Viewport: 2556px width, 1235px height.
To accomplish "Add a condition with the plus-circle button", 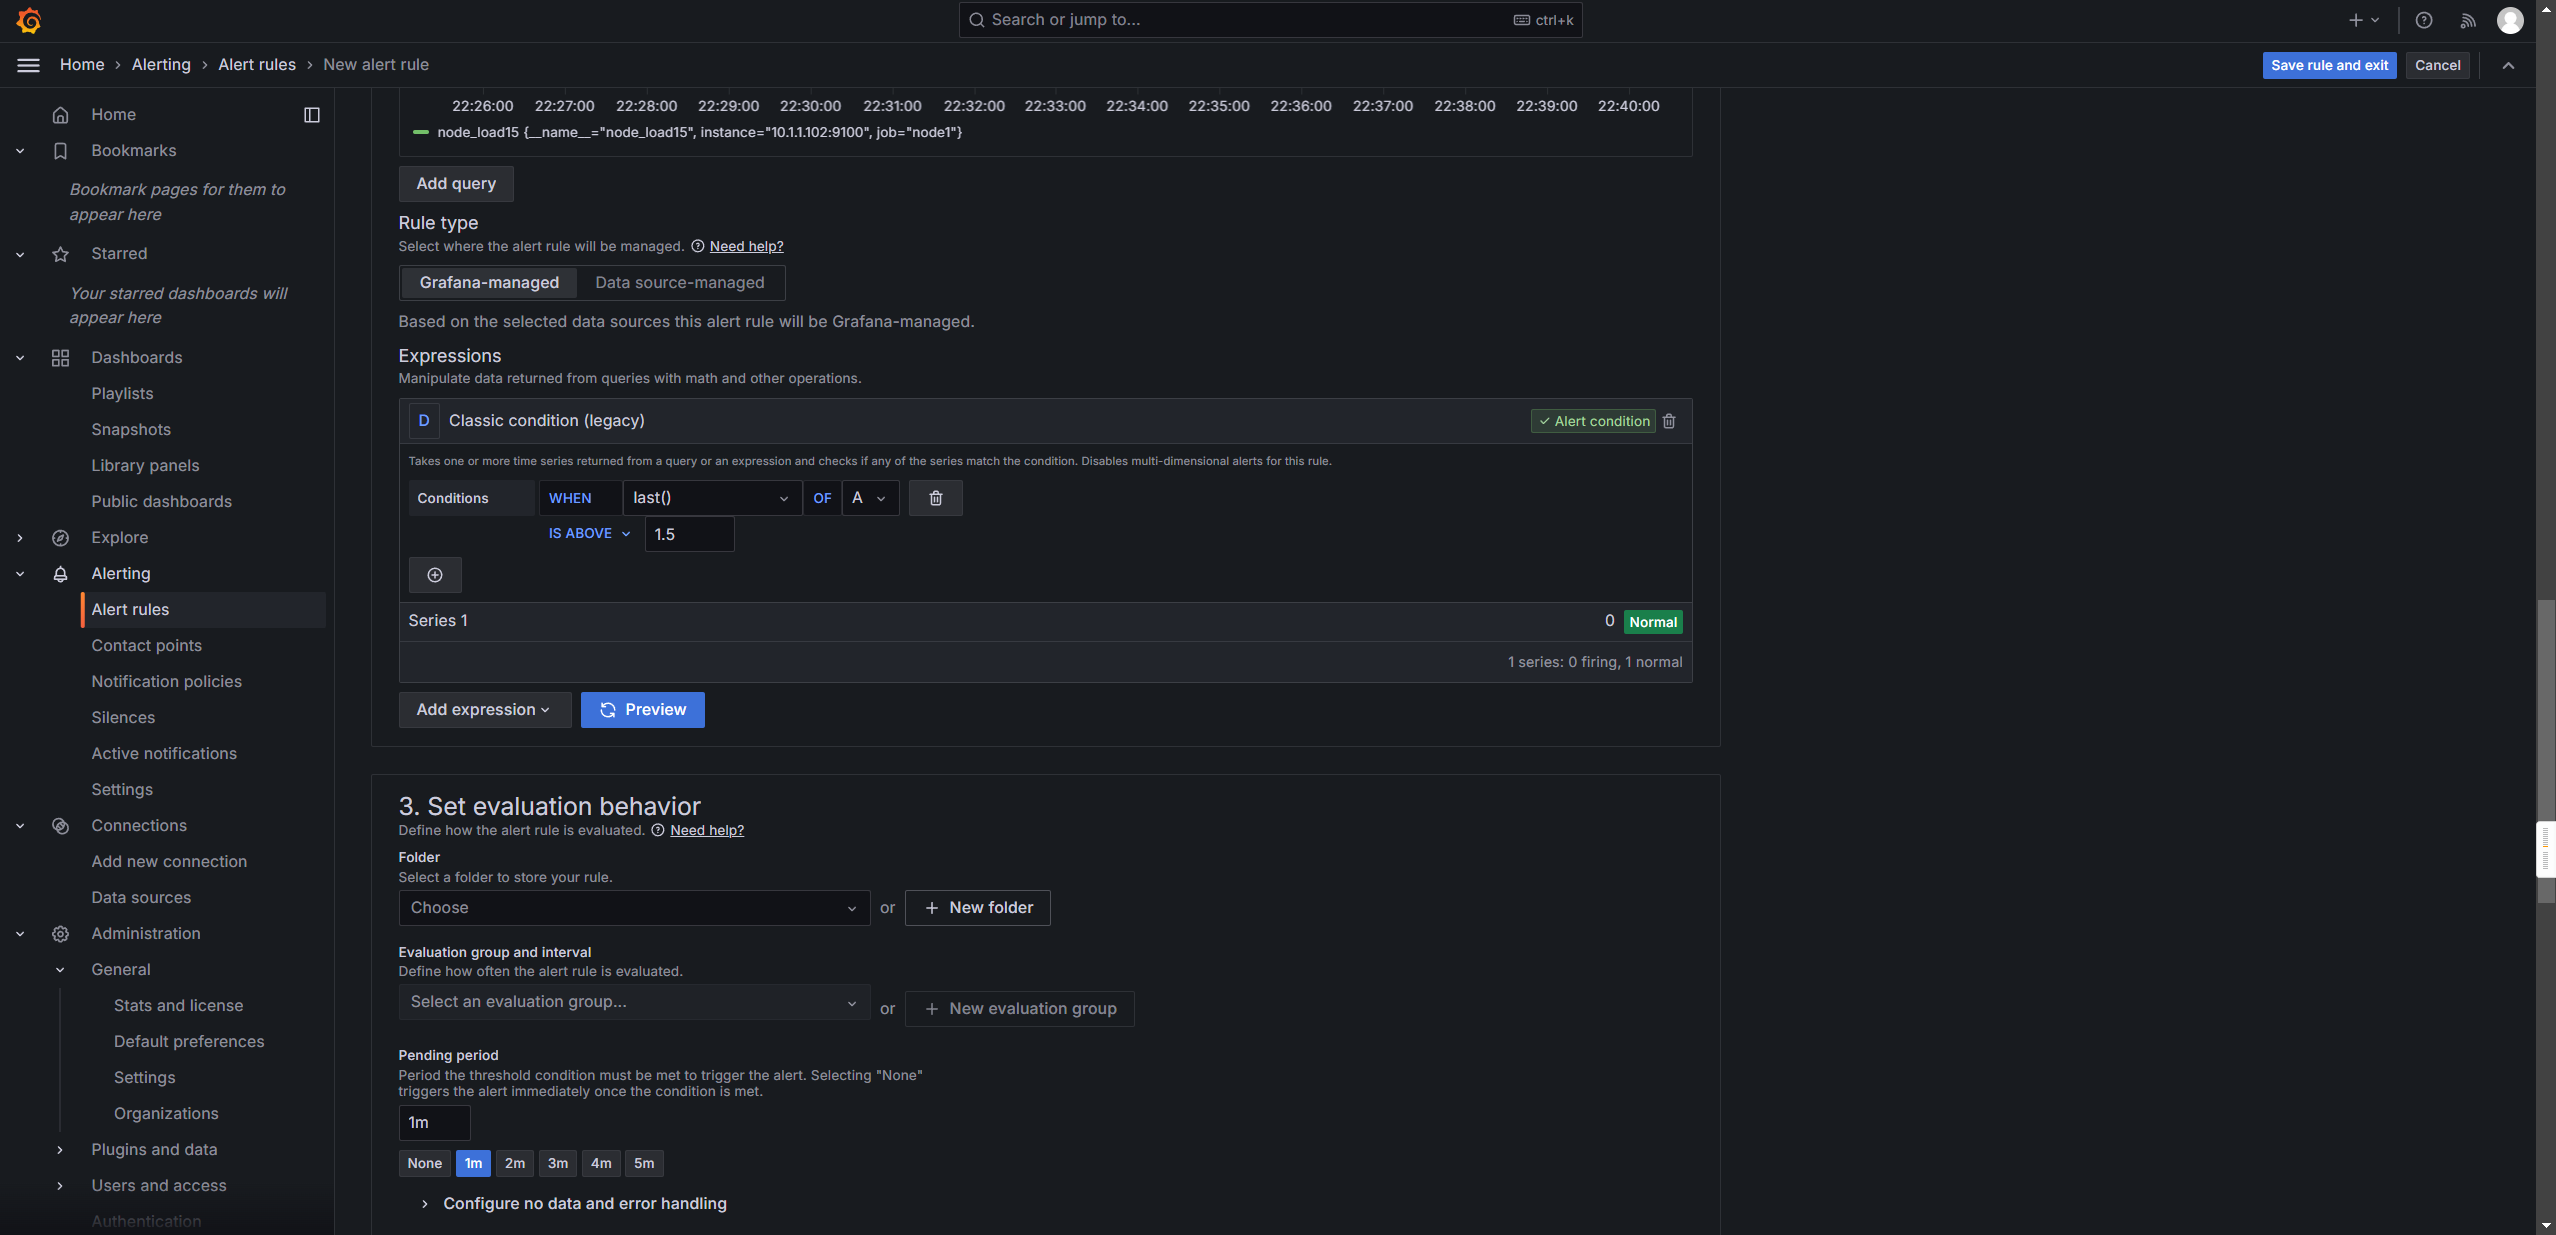I will click(x=435, y=575).
